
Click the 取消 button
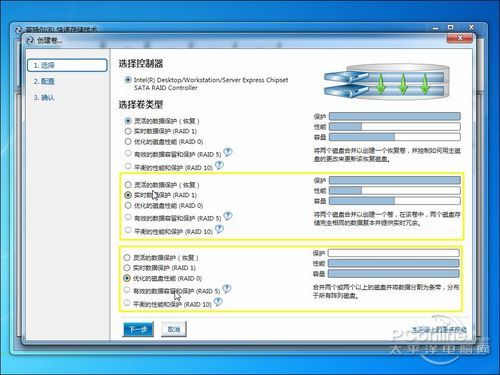(x=174, y=329)
